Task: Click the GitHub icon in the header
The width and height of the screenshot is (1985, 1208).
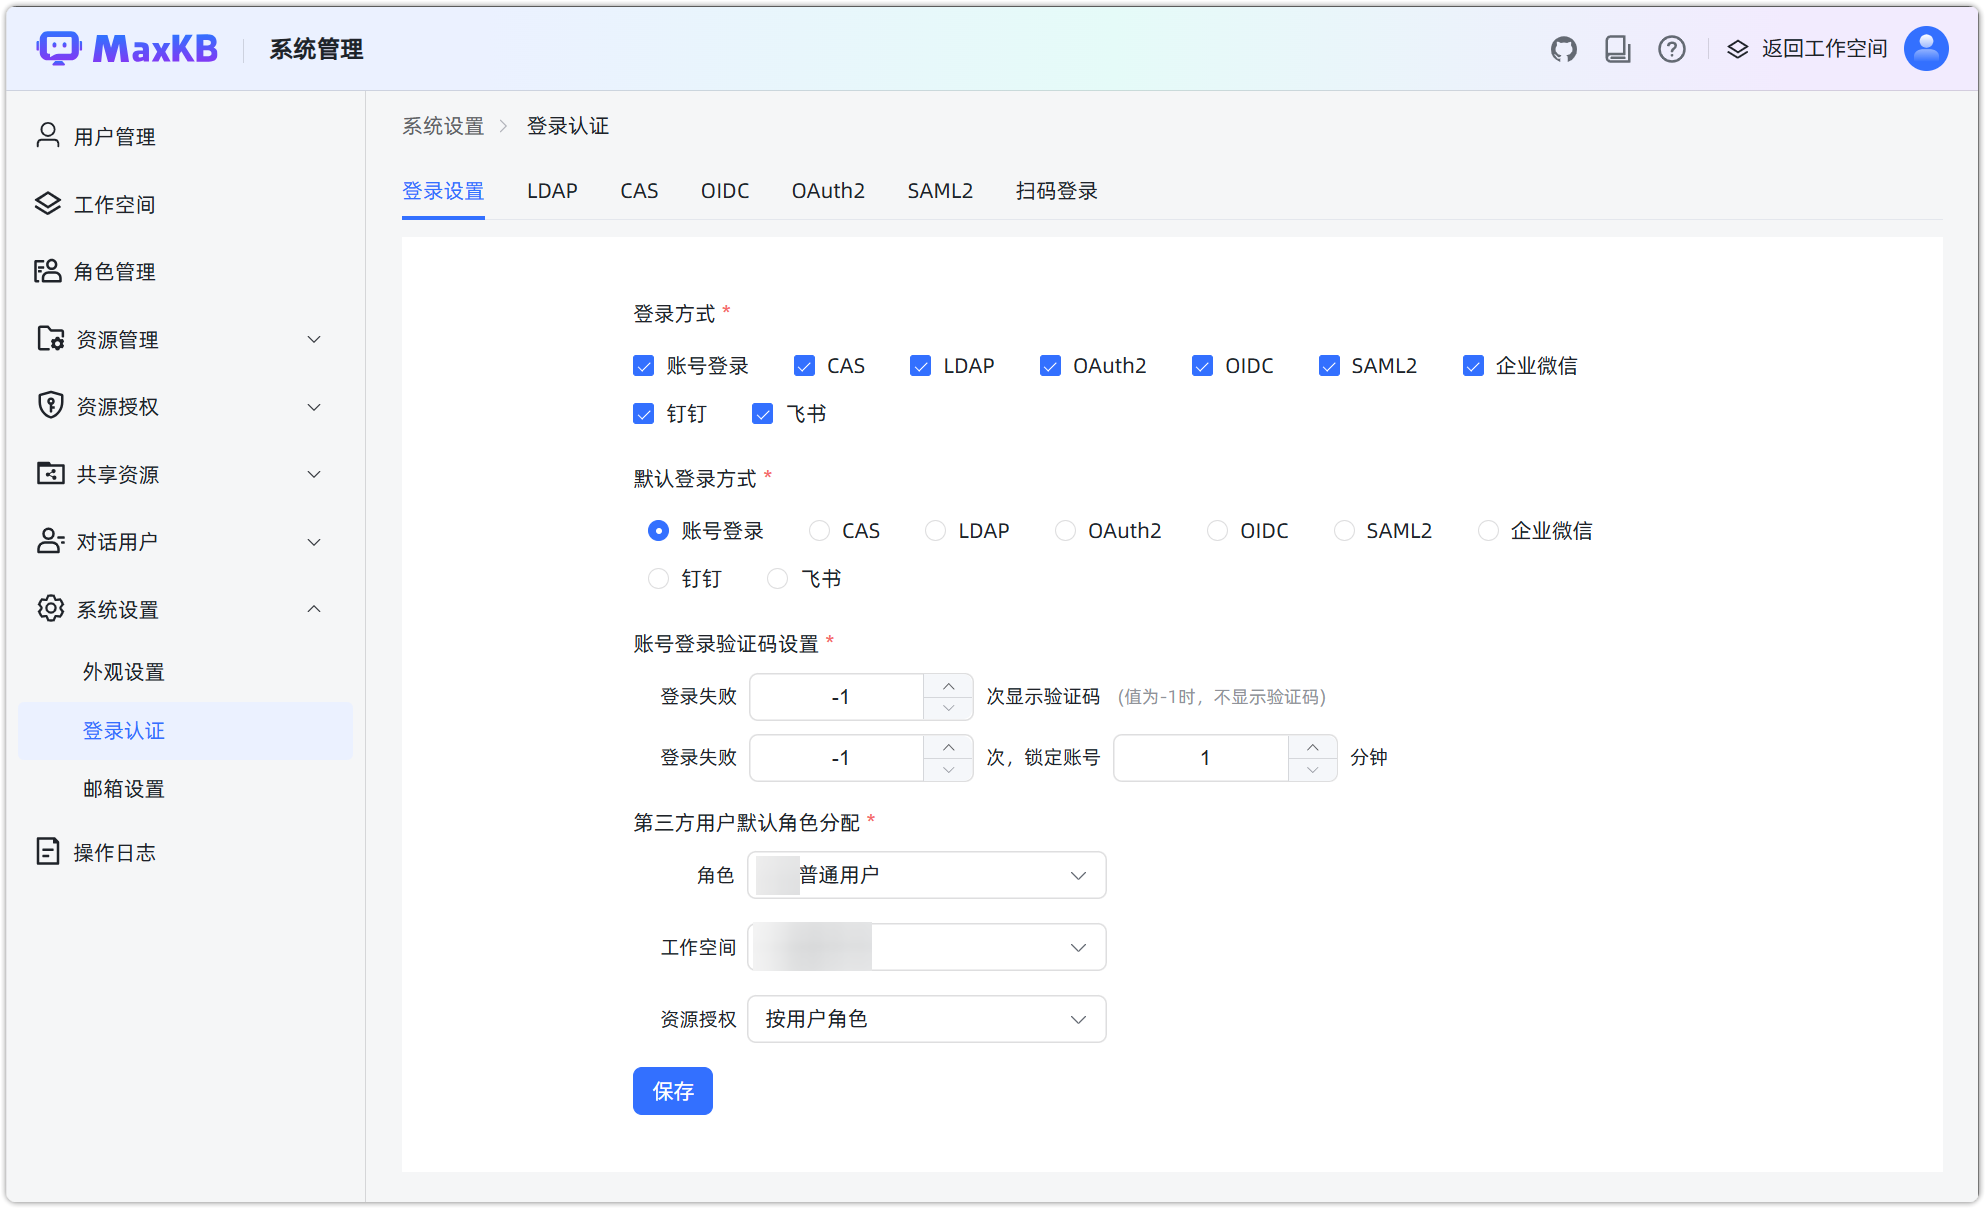Action: click(1563, 48)
